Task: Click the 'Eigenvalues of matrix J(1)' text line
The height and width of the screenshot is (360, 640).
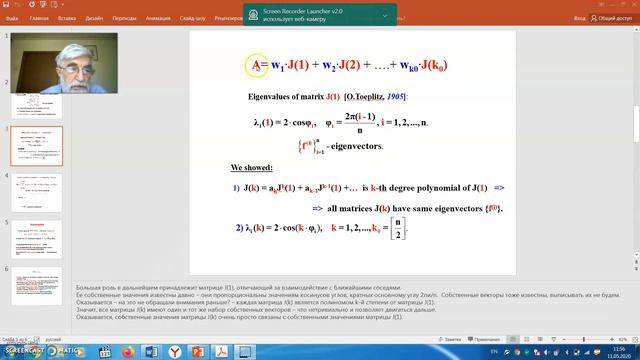Action: pos(328,97)
